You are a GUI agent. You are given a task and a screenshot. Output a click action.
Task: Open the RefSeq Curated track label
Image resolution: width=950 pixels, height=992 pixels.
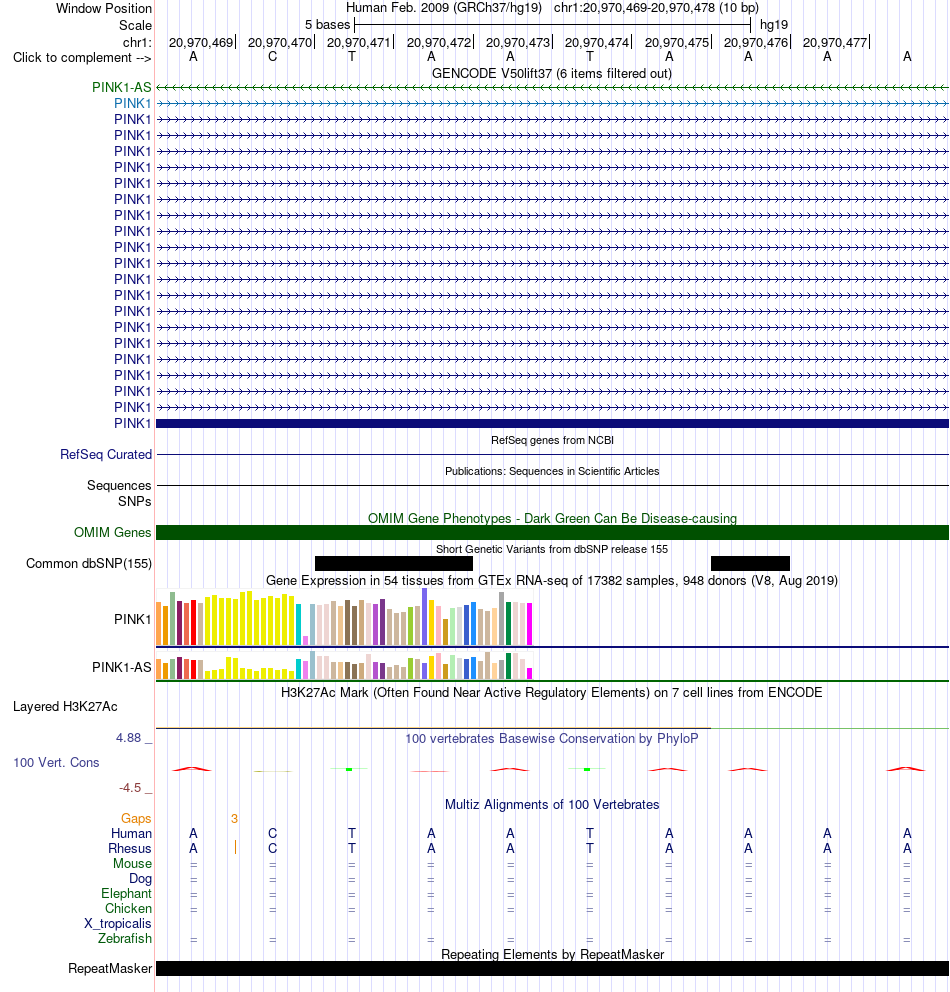pos(106,454)
